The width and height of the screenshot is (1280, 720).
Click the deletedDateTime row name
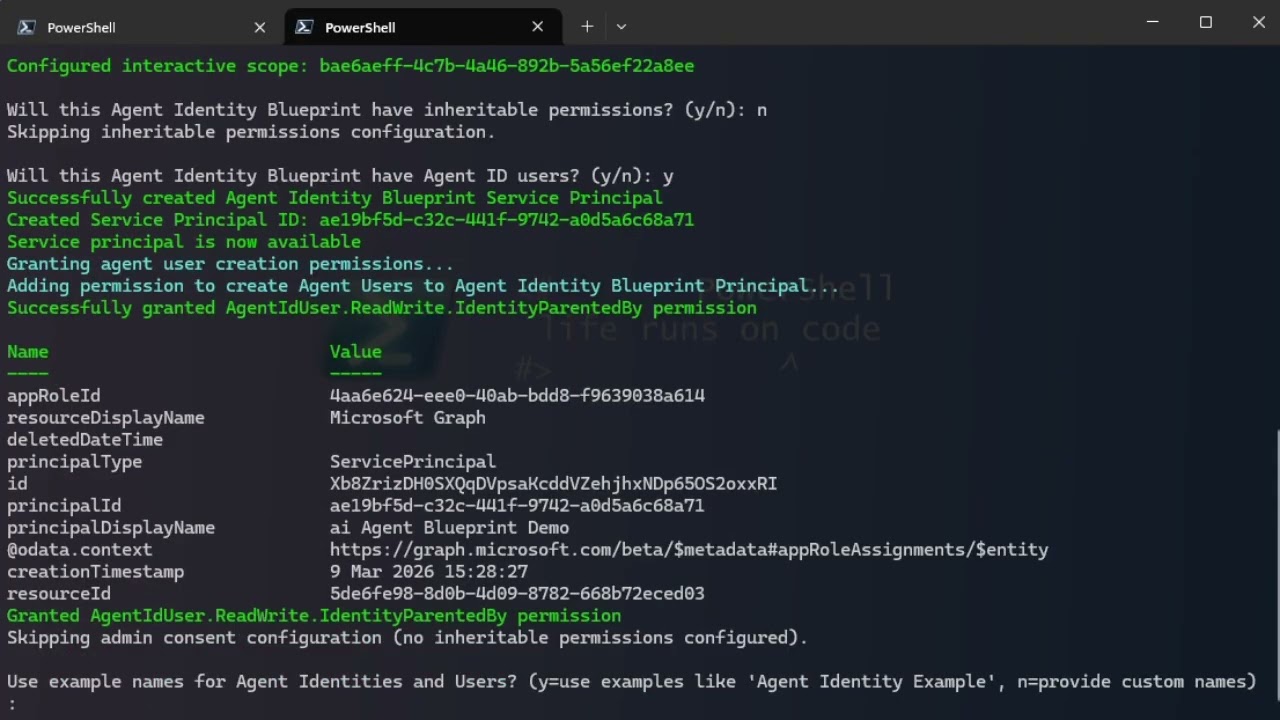(85, 440)
